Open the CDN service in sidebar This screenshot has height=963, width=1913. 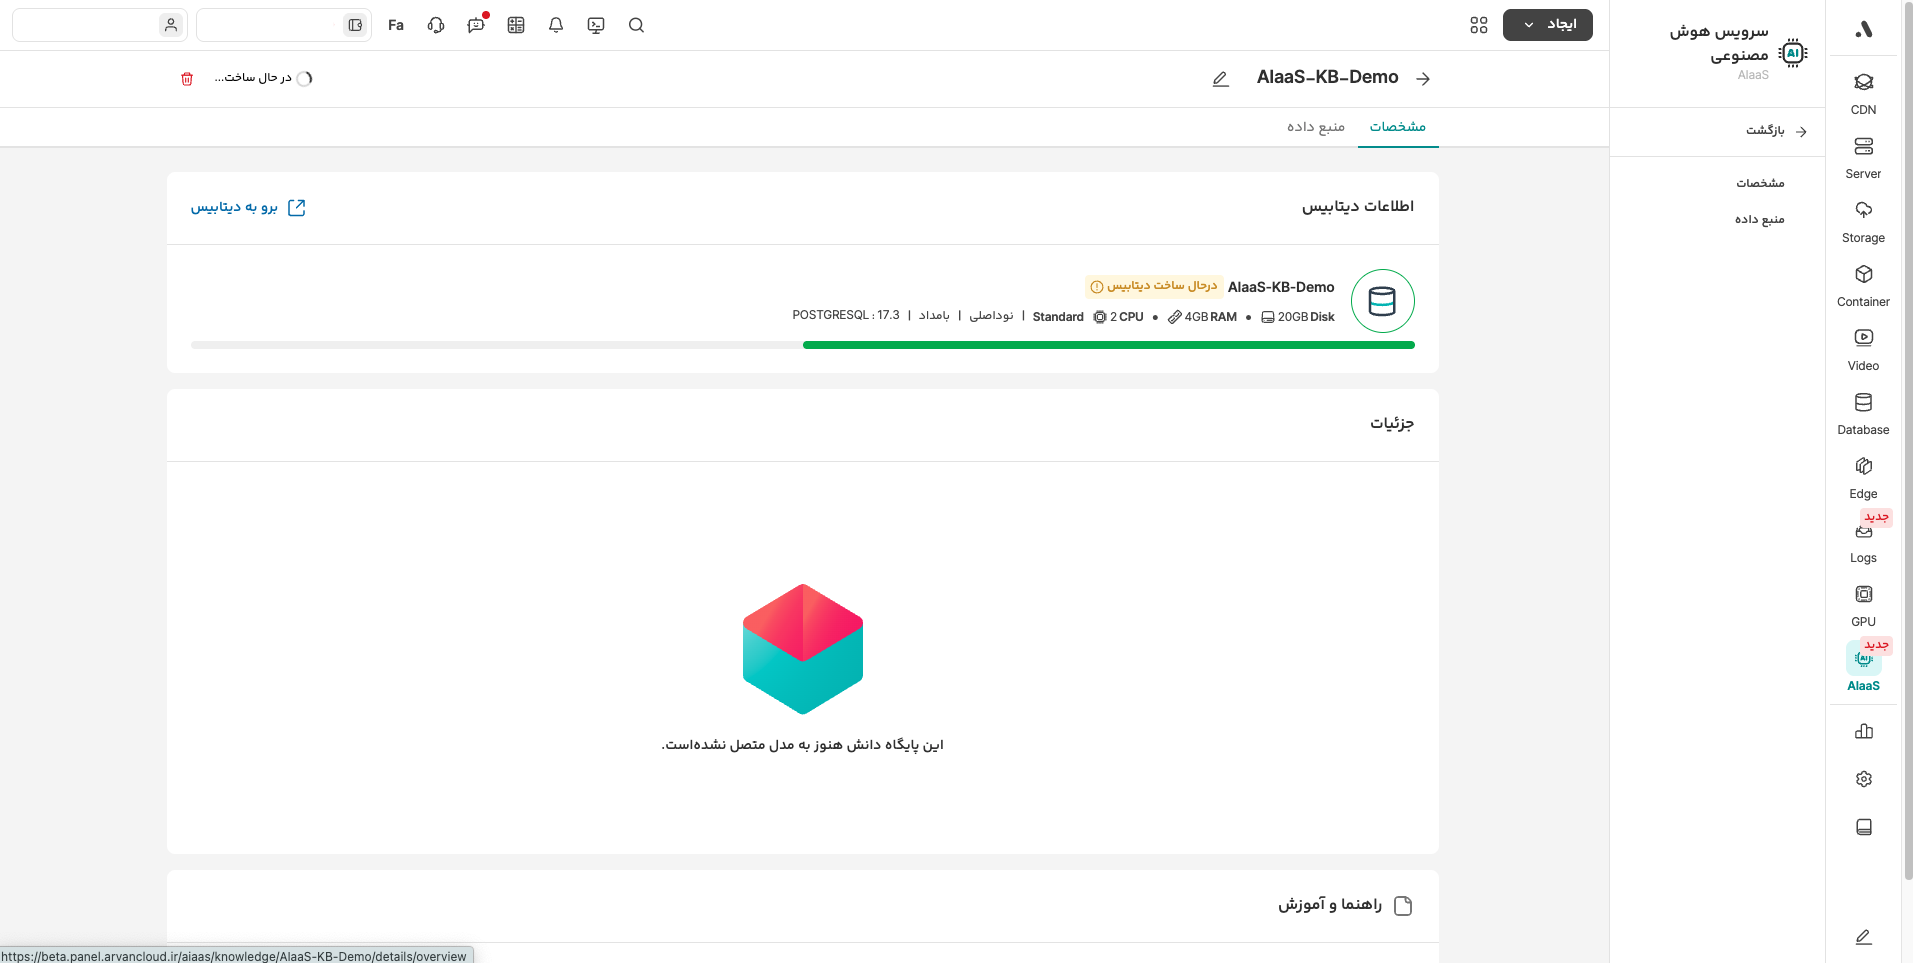point(1863,93)
